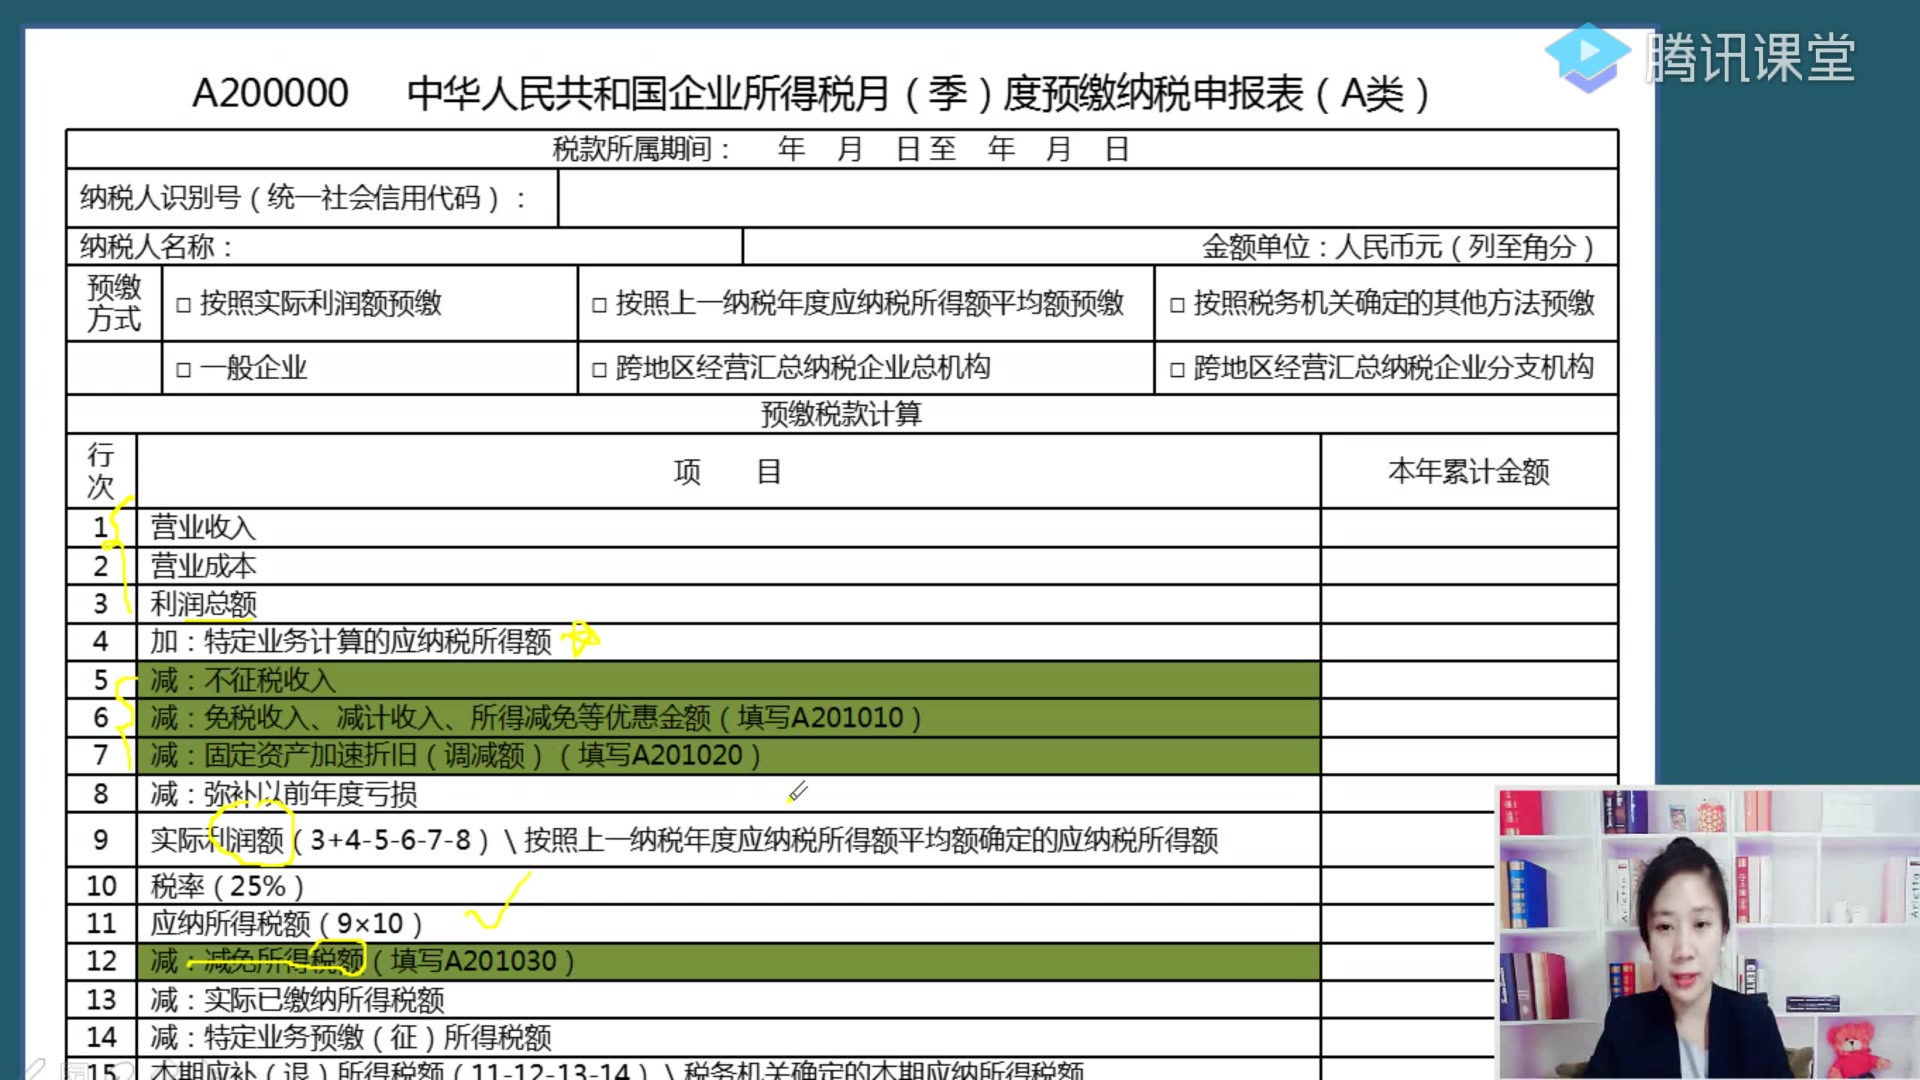
Task: Check the 跨地区经营汇总纳税企业分支机构 checkbox
Action: (1178, 368)
